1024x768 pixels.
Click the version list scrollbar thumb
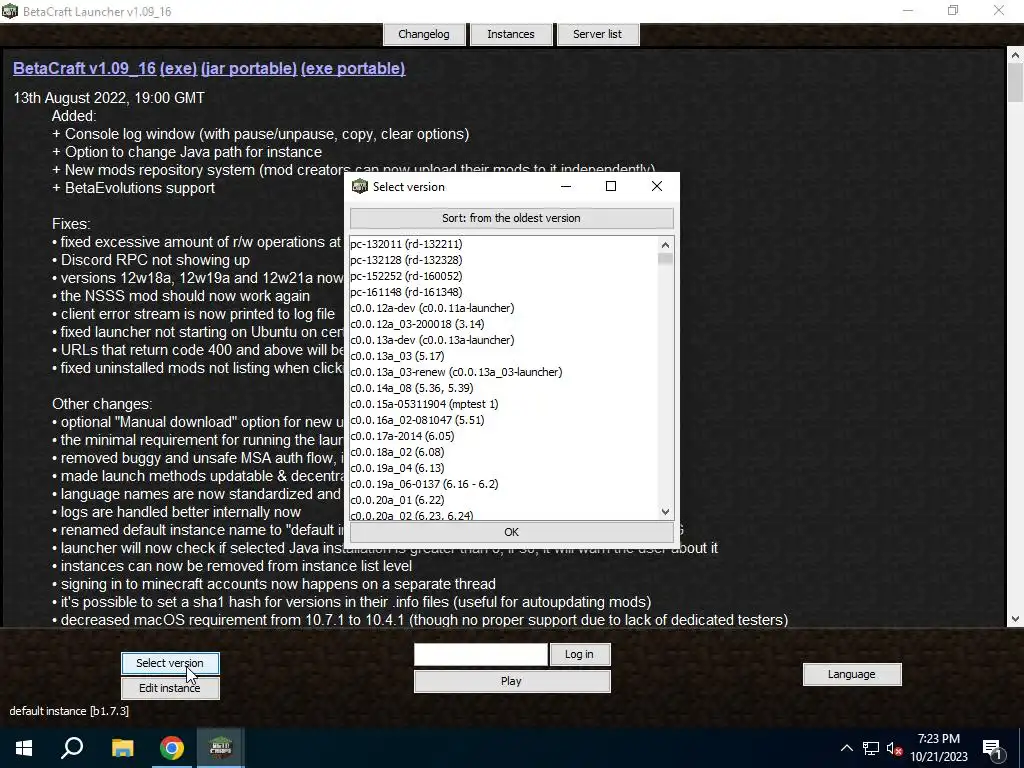click(665, 259)
